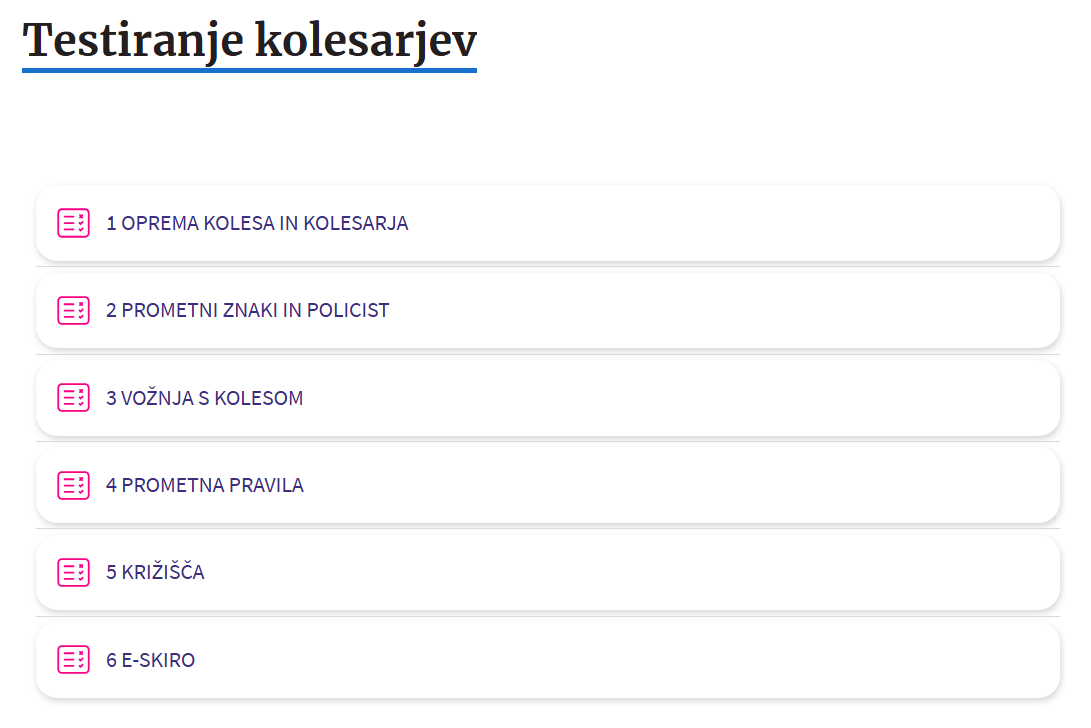Open the 1 OPREMA KOLESA IN KOLESARJA link

[257, 223]
